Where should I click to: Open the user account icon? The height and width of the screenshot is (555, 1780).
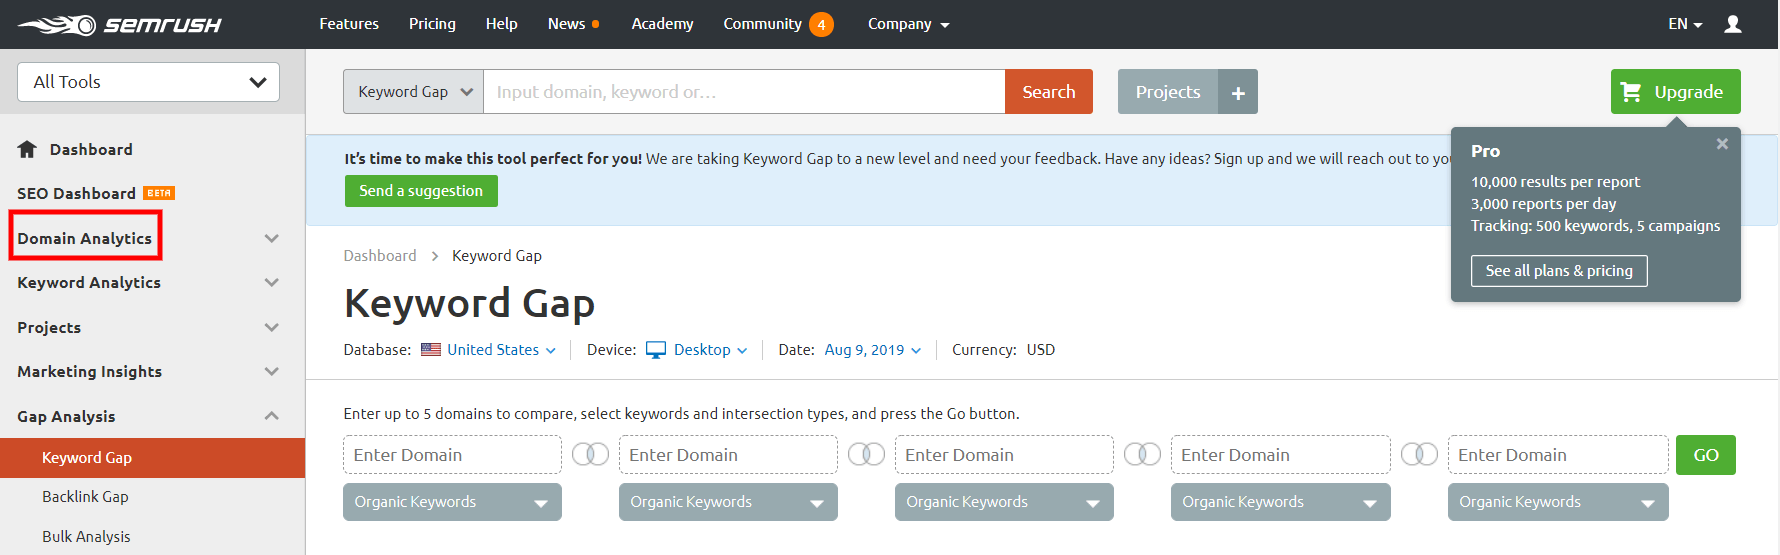pyautogui.click(x=1733, y=24)
